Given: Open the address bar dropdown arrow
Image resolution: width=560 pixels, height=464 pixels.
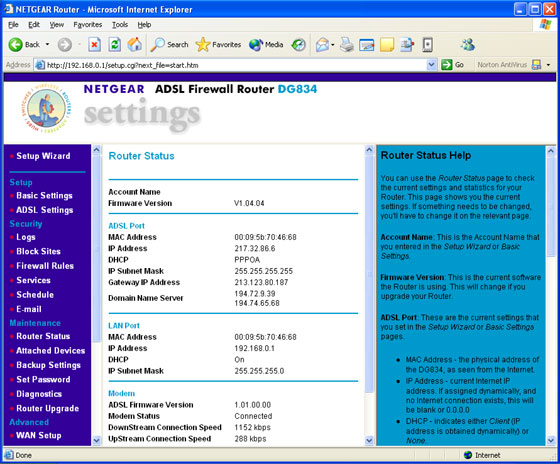Looking at the screenshot, I should pos(431,65).
